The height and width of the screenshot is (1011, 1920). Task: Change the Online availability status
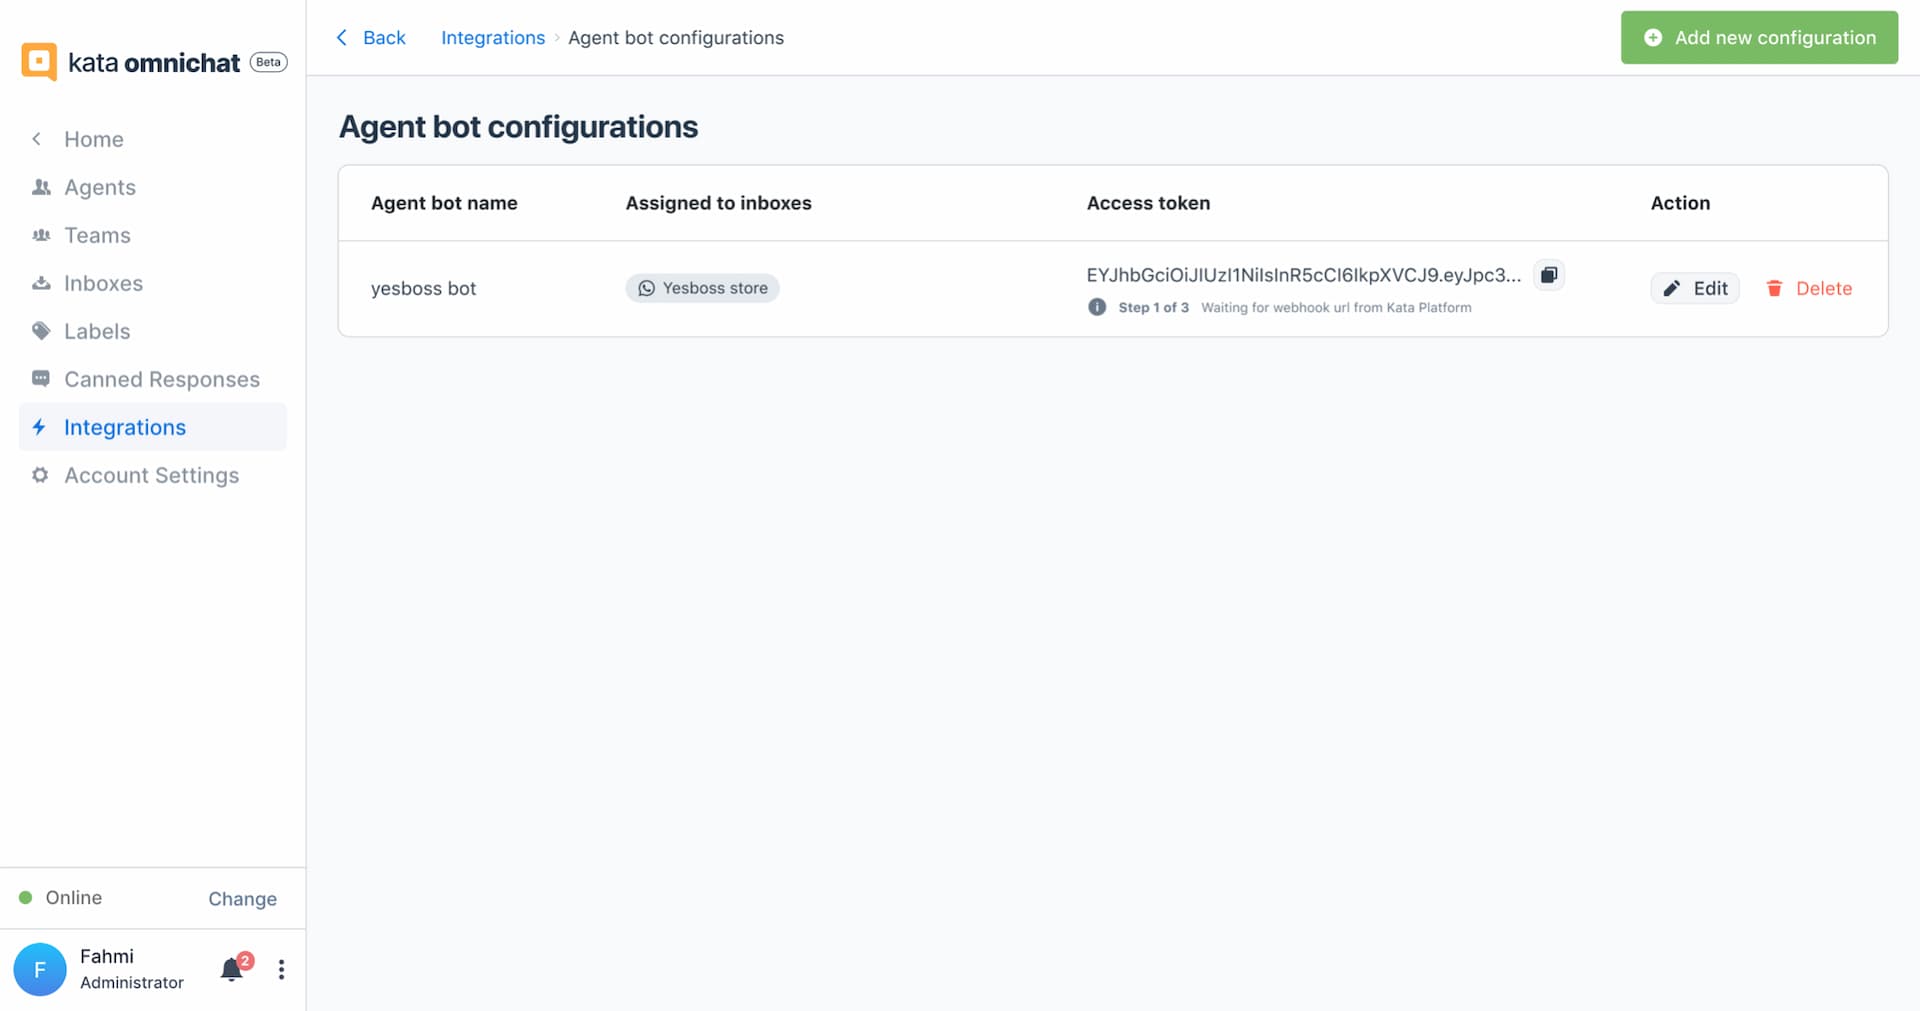point(242,898)
